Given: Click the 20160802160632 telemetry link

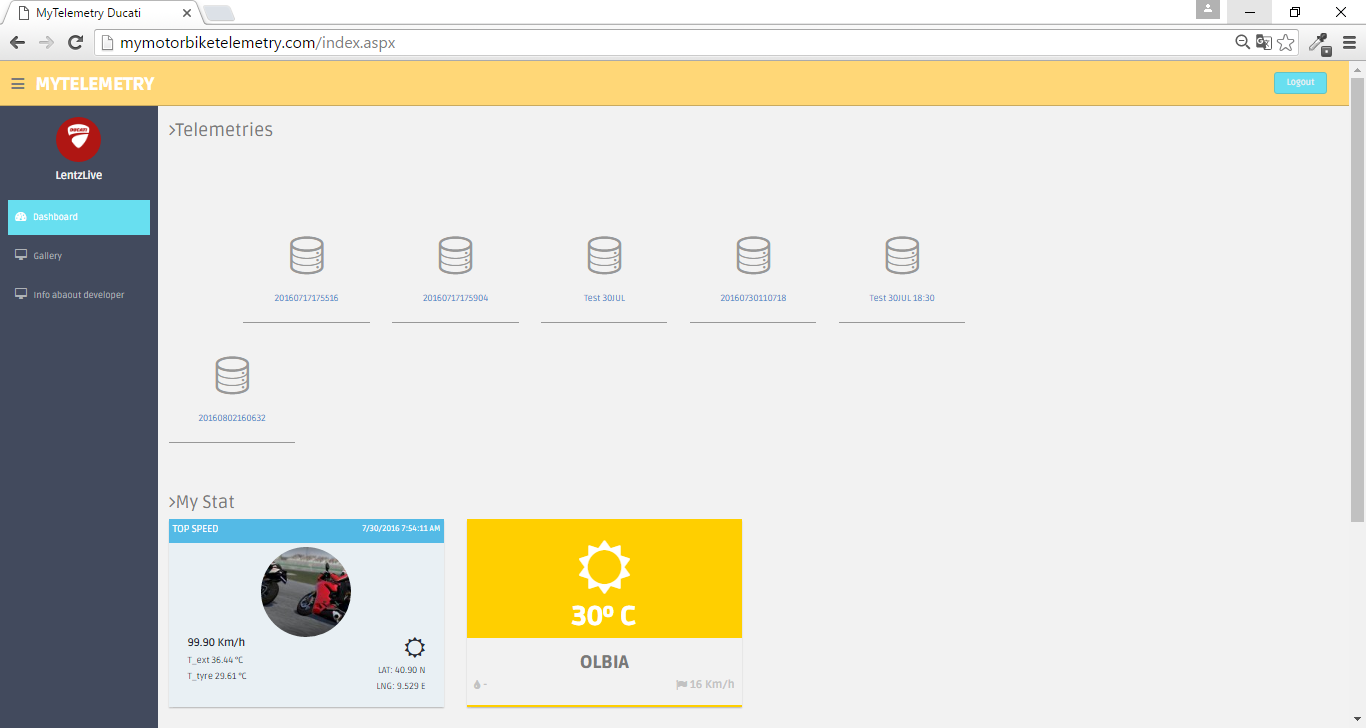Looking at the screenshot, I should click(232, 418).
